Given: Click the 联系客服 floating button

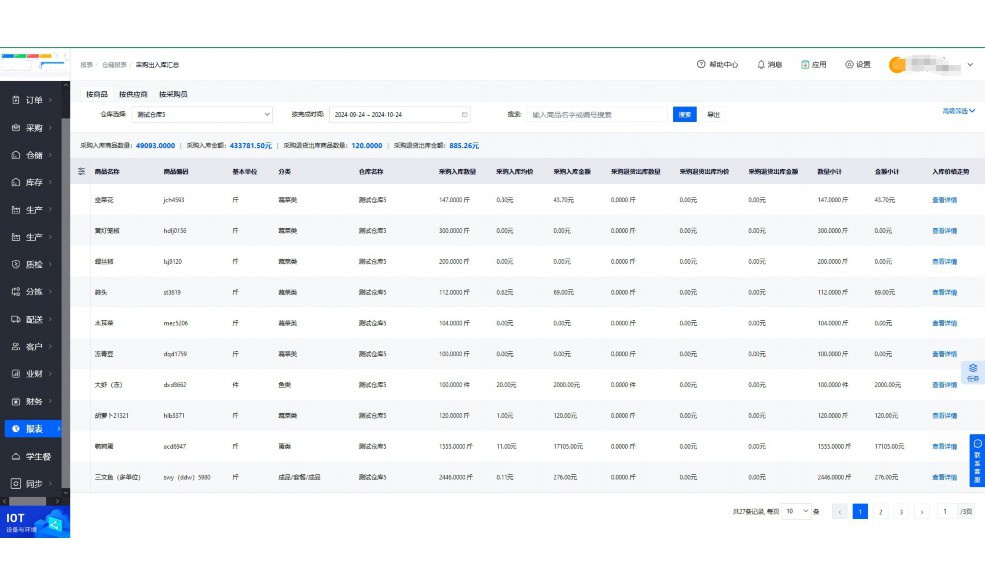Looking at the screenshot, I should point(977,461).
